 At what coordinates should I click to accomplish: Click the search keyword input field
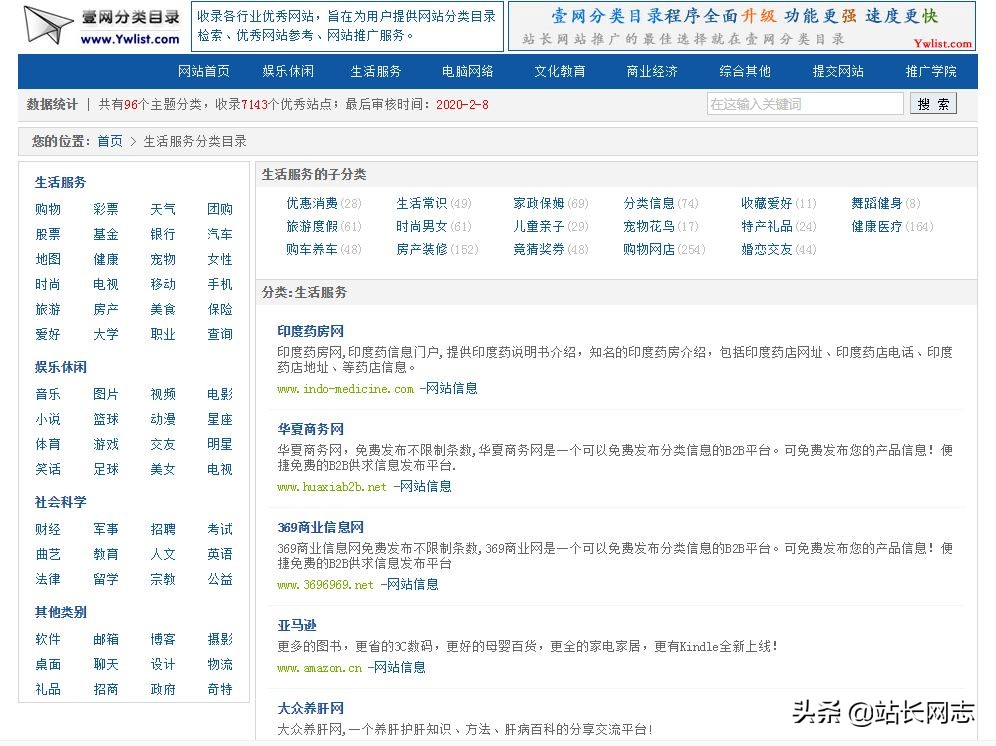tap(804, 103)
